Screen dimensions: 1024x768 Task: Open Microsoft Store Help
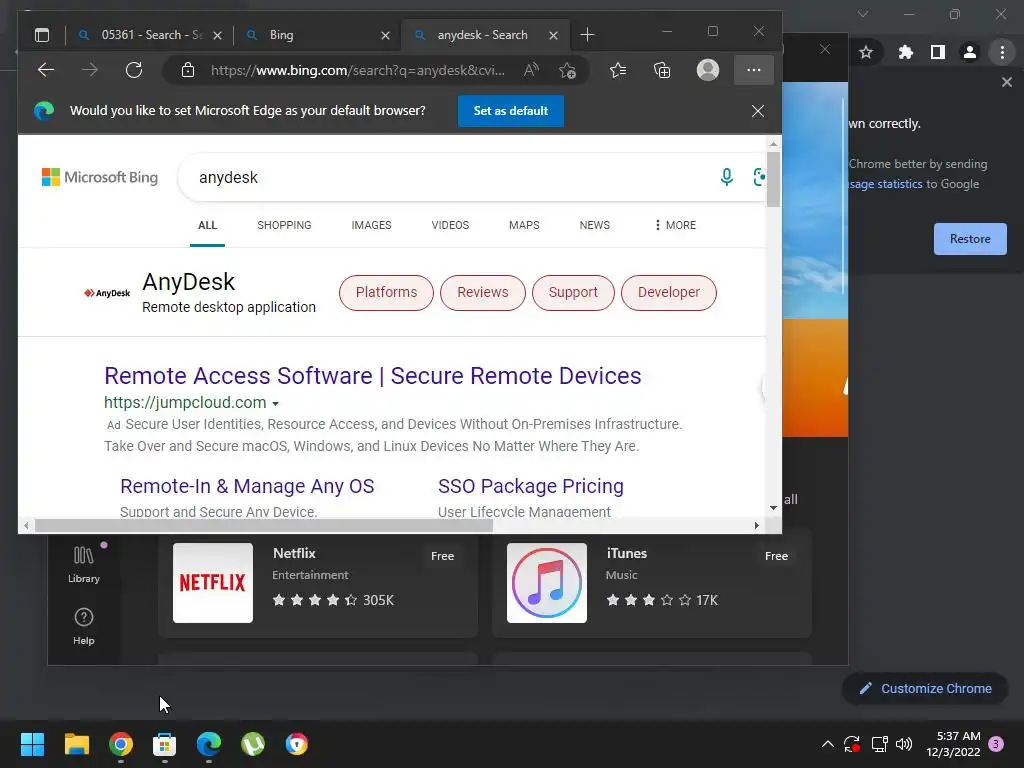(x=84, y=626)
